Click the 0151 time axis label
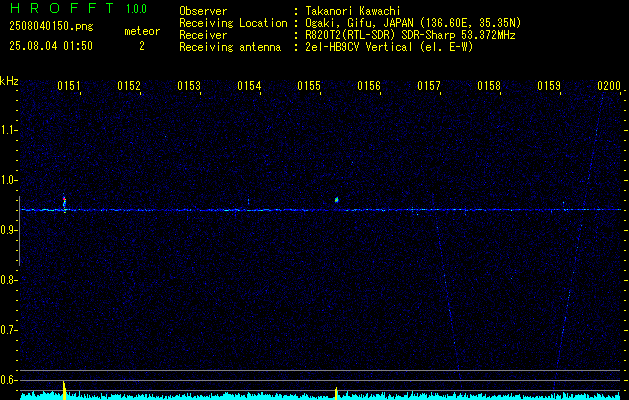The height and width of the screenshot is (400, 629). coord(69,86)
